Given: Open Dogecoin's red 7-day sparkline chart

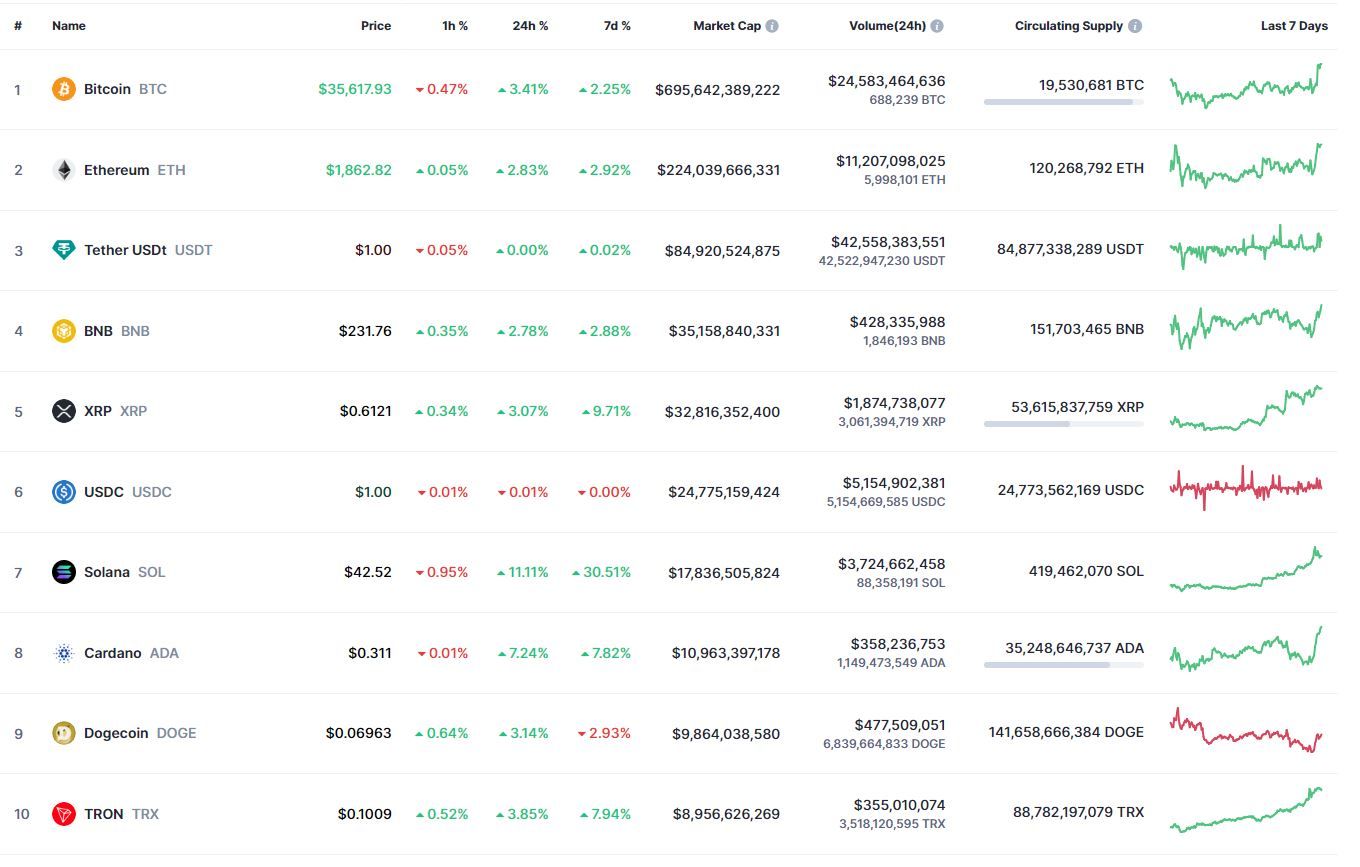Looking at the screenshot, I should pyautogui.click(x=1246, y=731).
